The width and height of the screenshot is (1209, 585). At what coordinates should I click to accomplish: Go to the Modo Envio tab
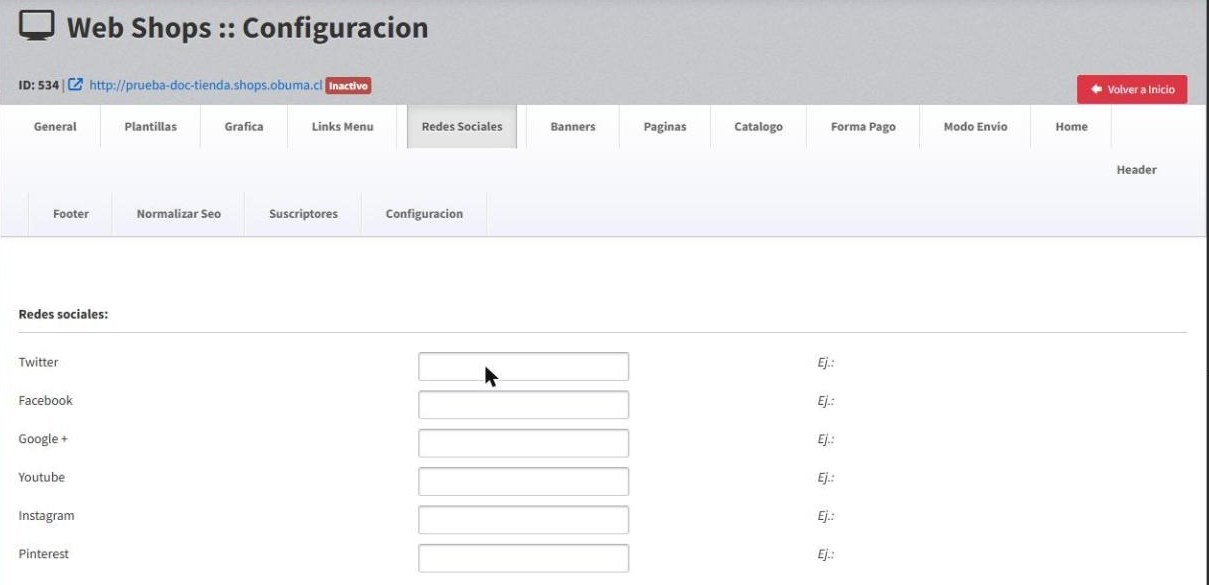tap(975, 127)
